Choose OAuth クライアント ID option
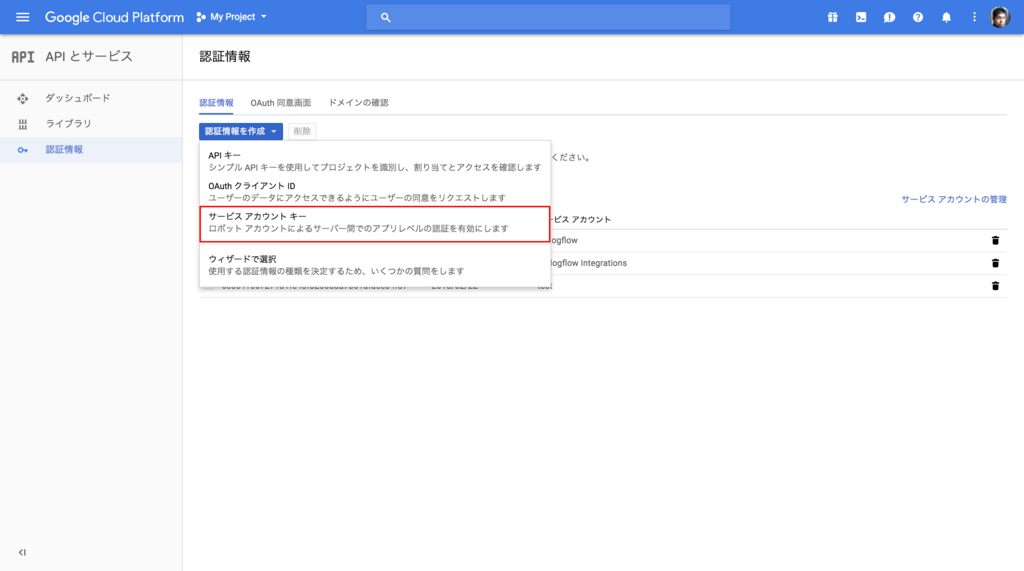 coord(375,191)
